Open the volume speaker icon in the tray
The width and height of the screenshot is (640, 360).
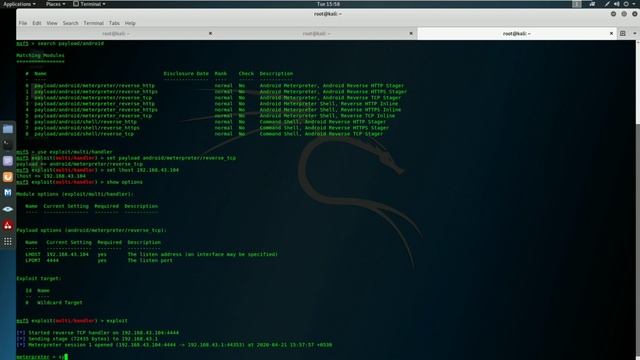(617, 4)
